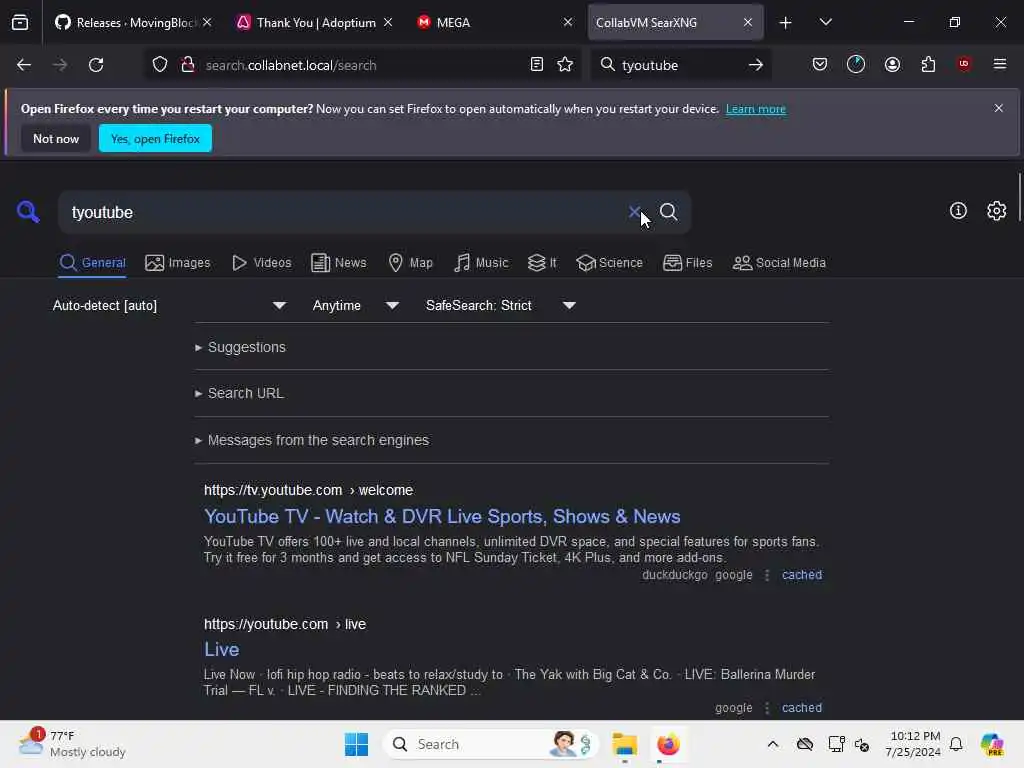Switch to the Map category
Viewport: 1024px width, 768px height.
pyautogui.click(x=411, y=263)
